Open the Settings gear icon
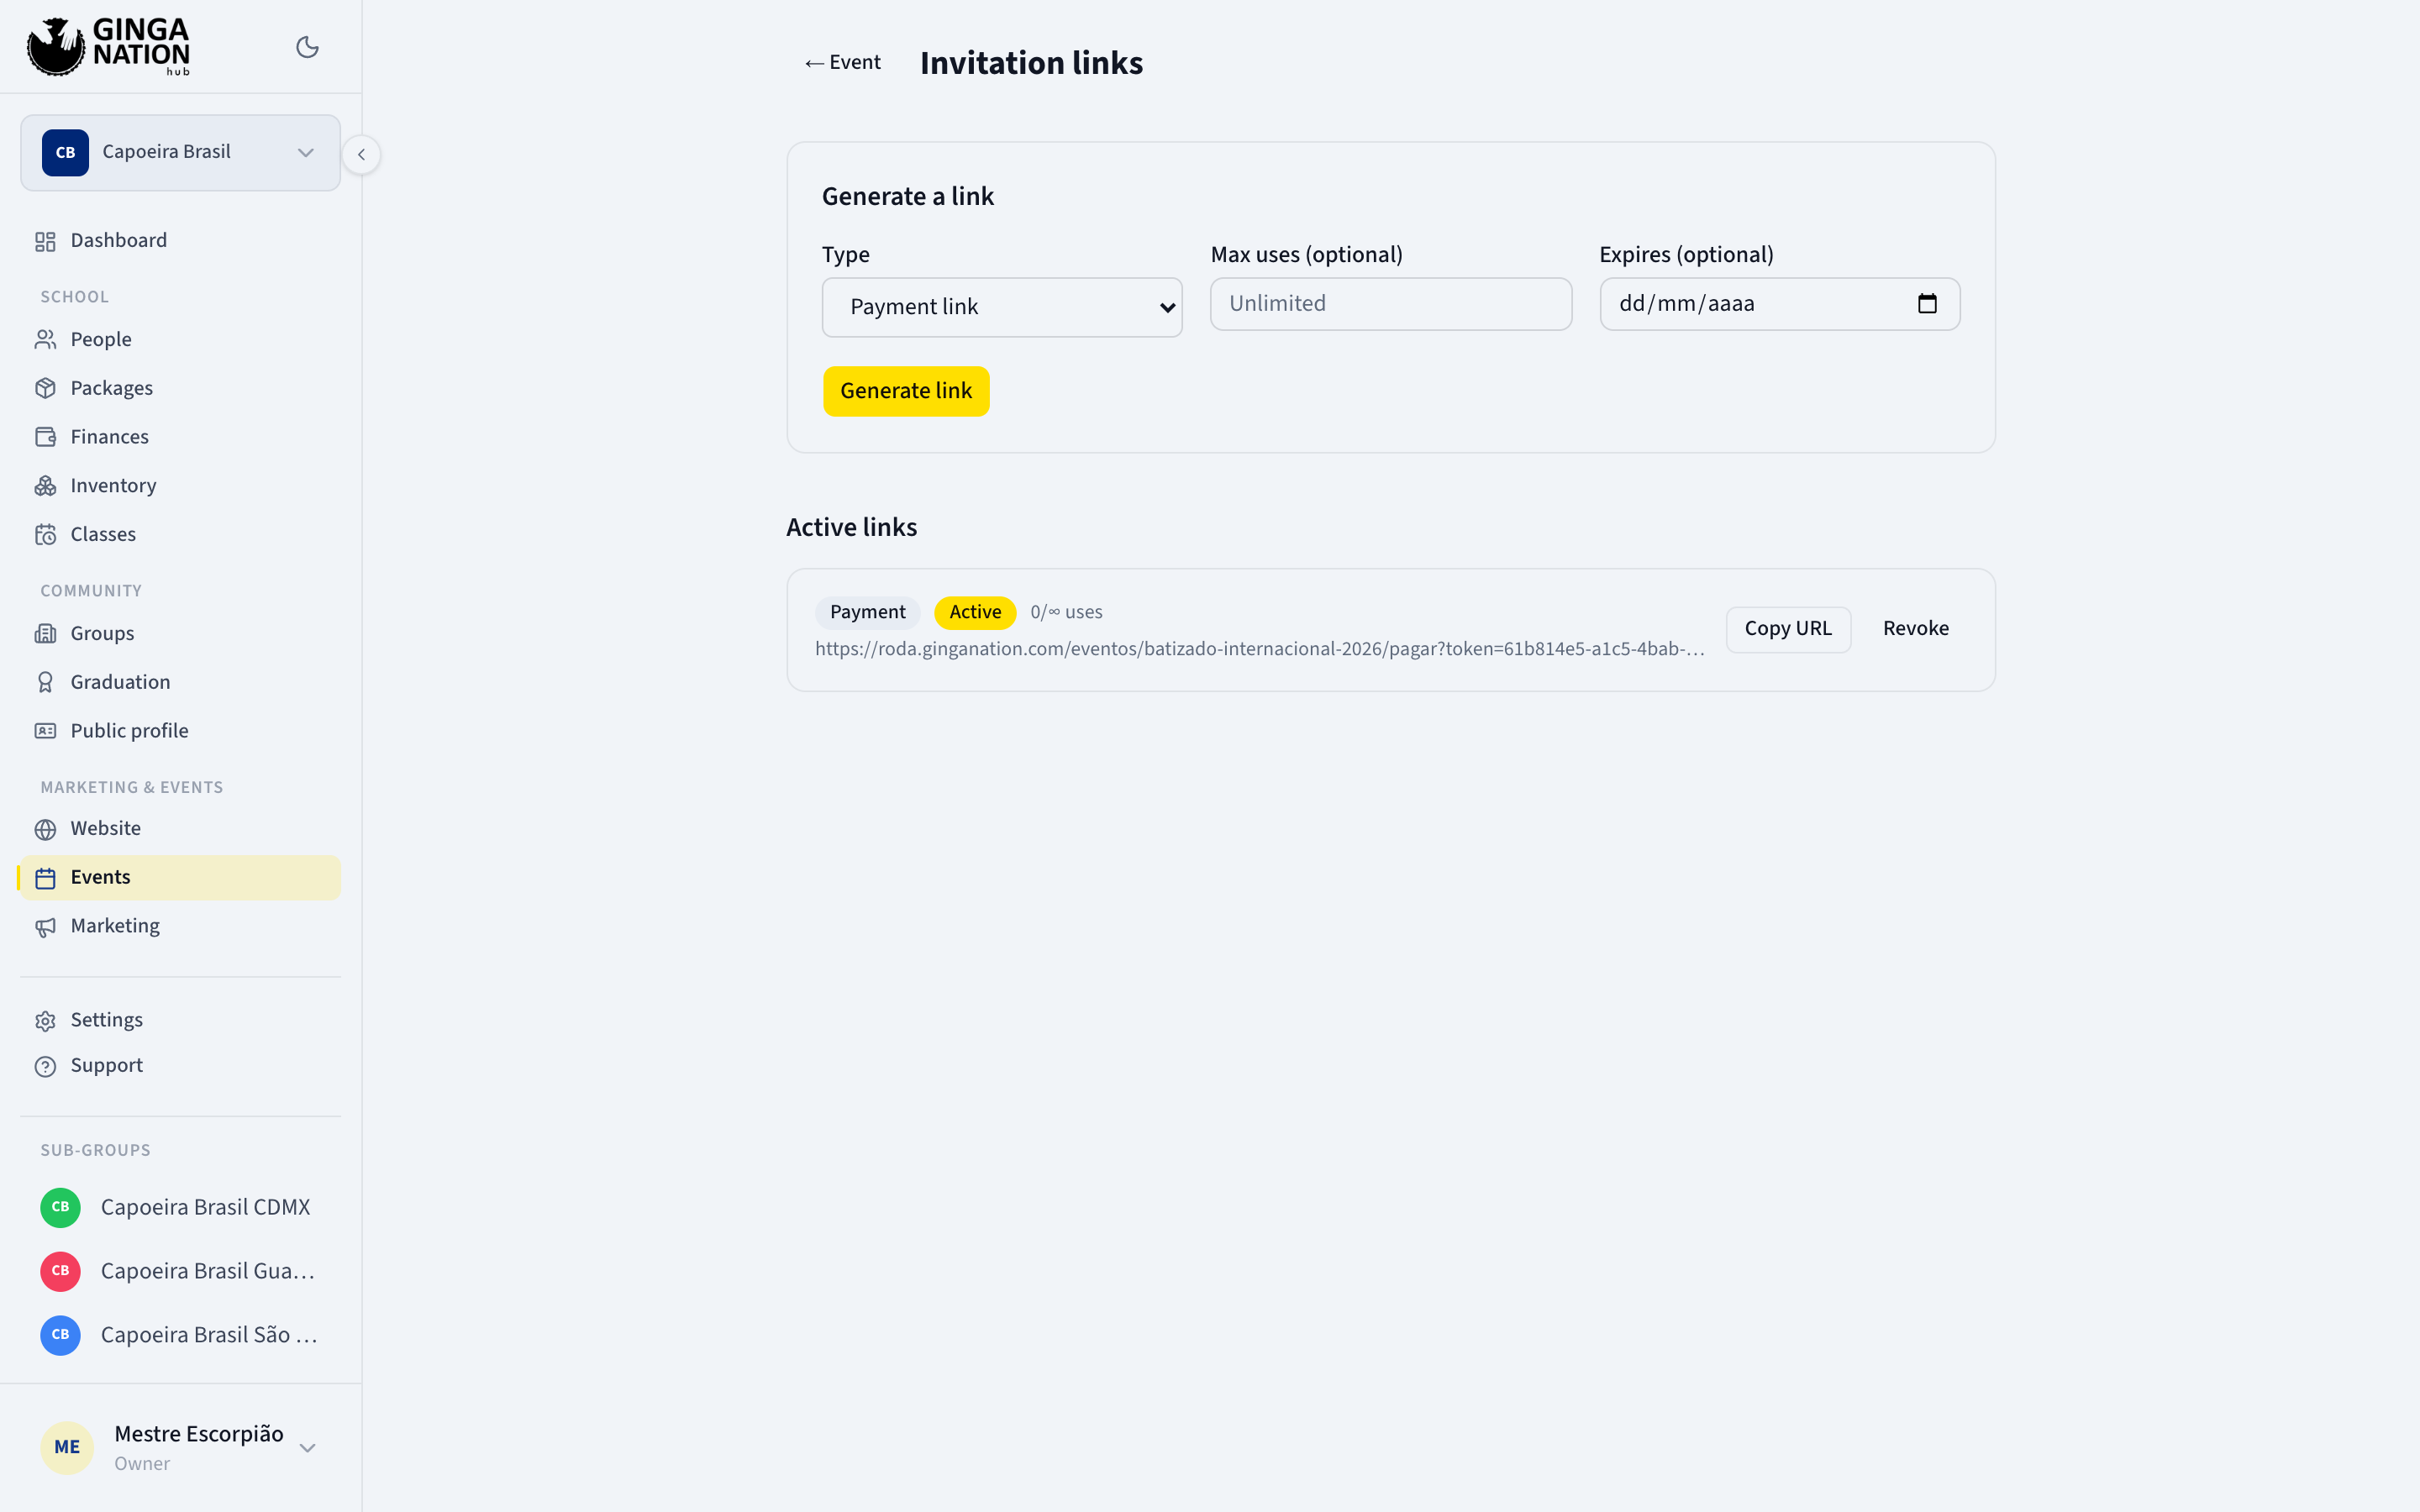 45,1021
